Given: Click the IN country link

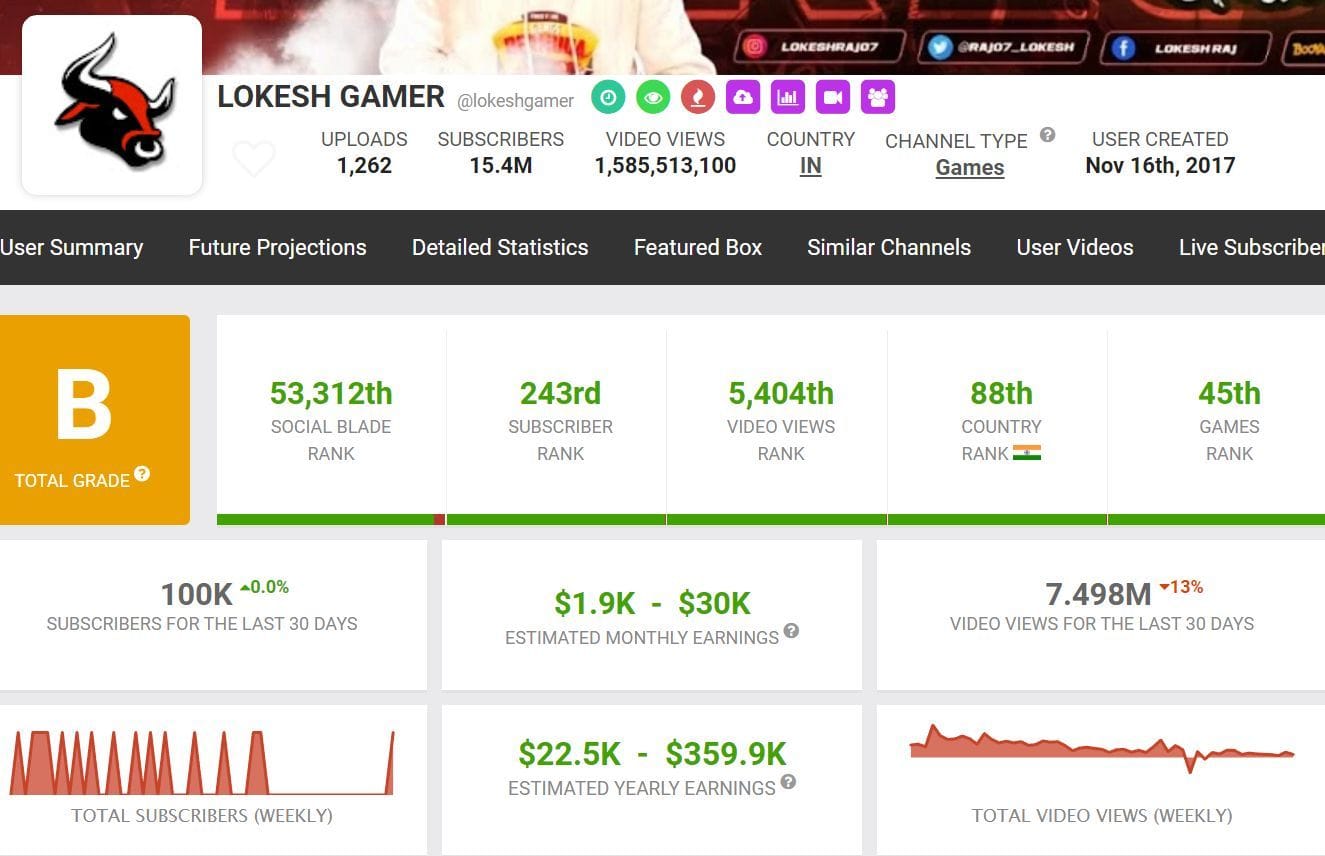Looking at the screenshot, I should coord(810,167).
